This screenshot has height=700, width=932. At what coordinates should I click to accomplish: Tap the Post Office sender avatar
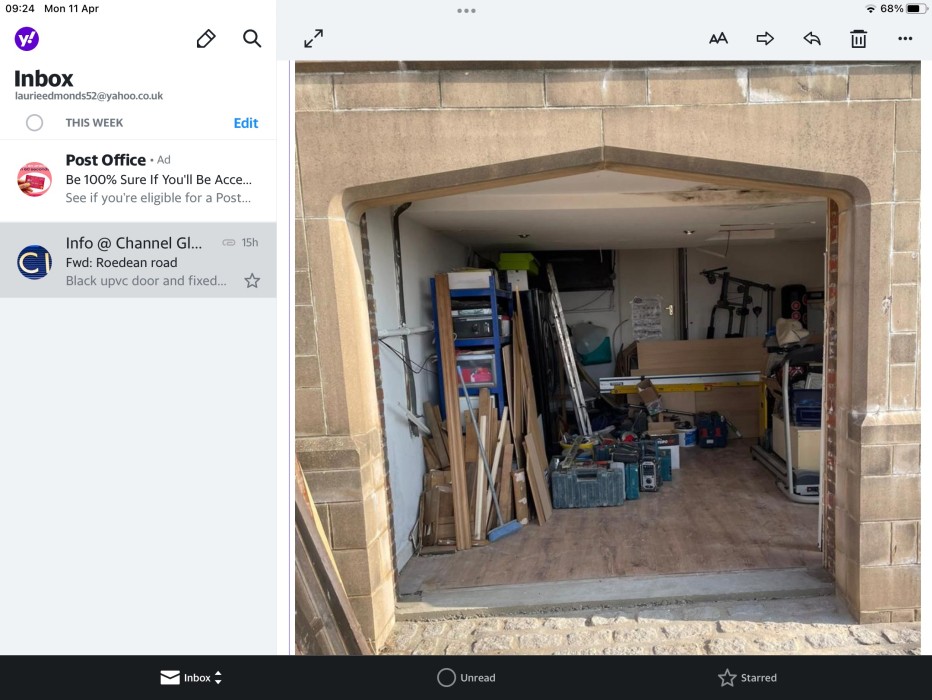(34, 179)
